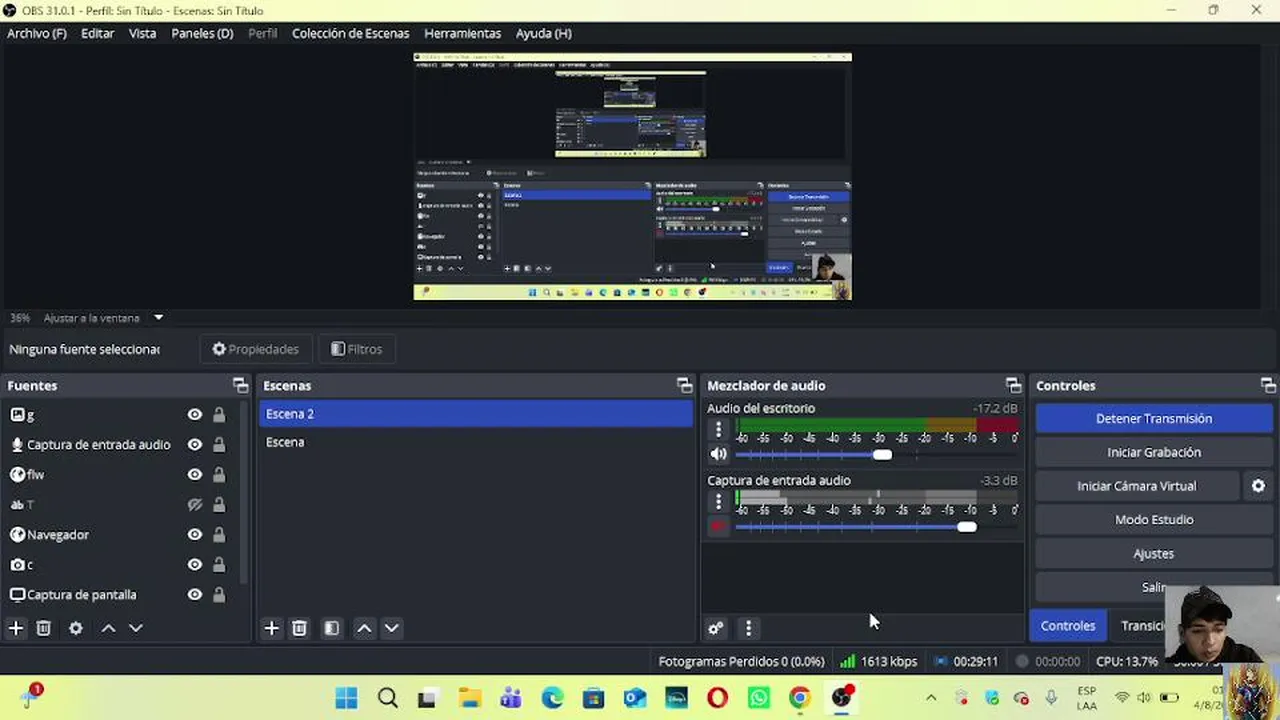
Task: Move scene down in Escenas list
Action: tap(392, 628)
